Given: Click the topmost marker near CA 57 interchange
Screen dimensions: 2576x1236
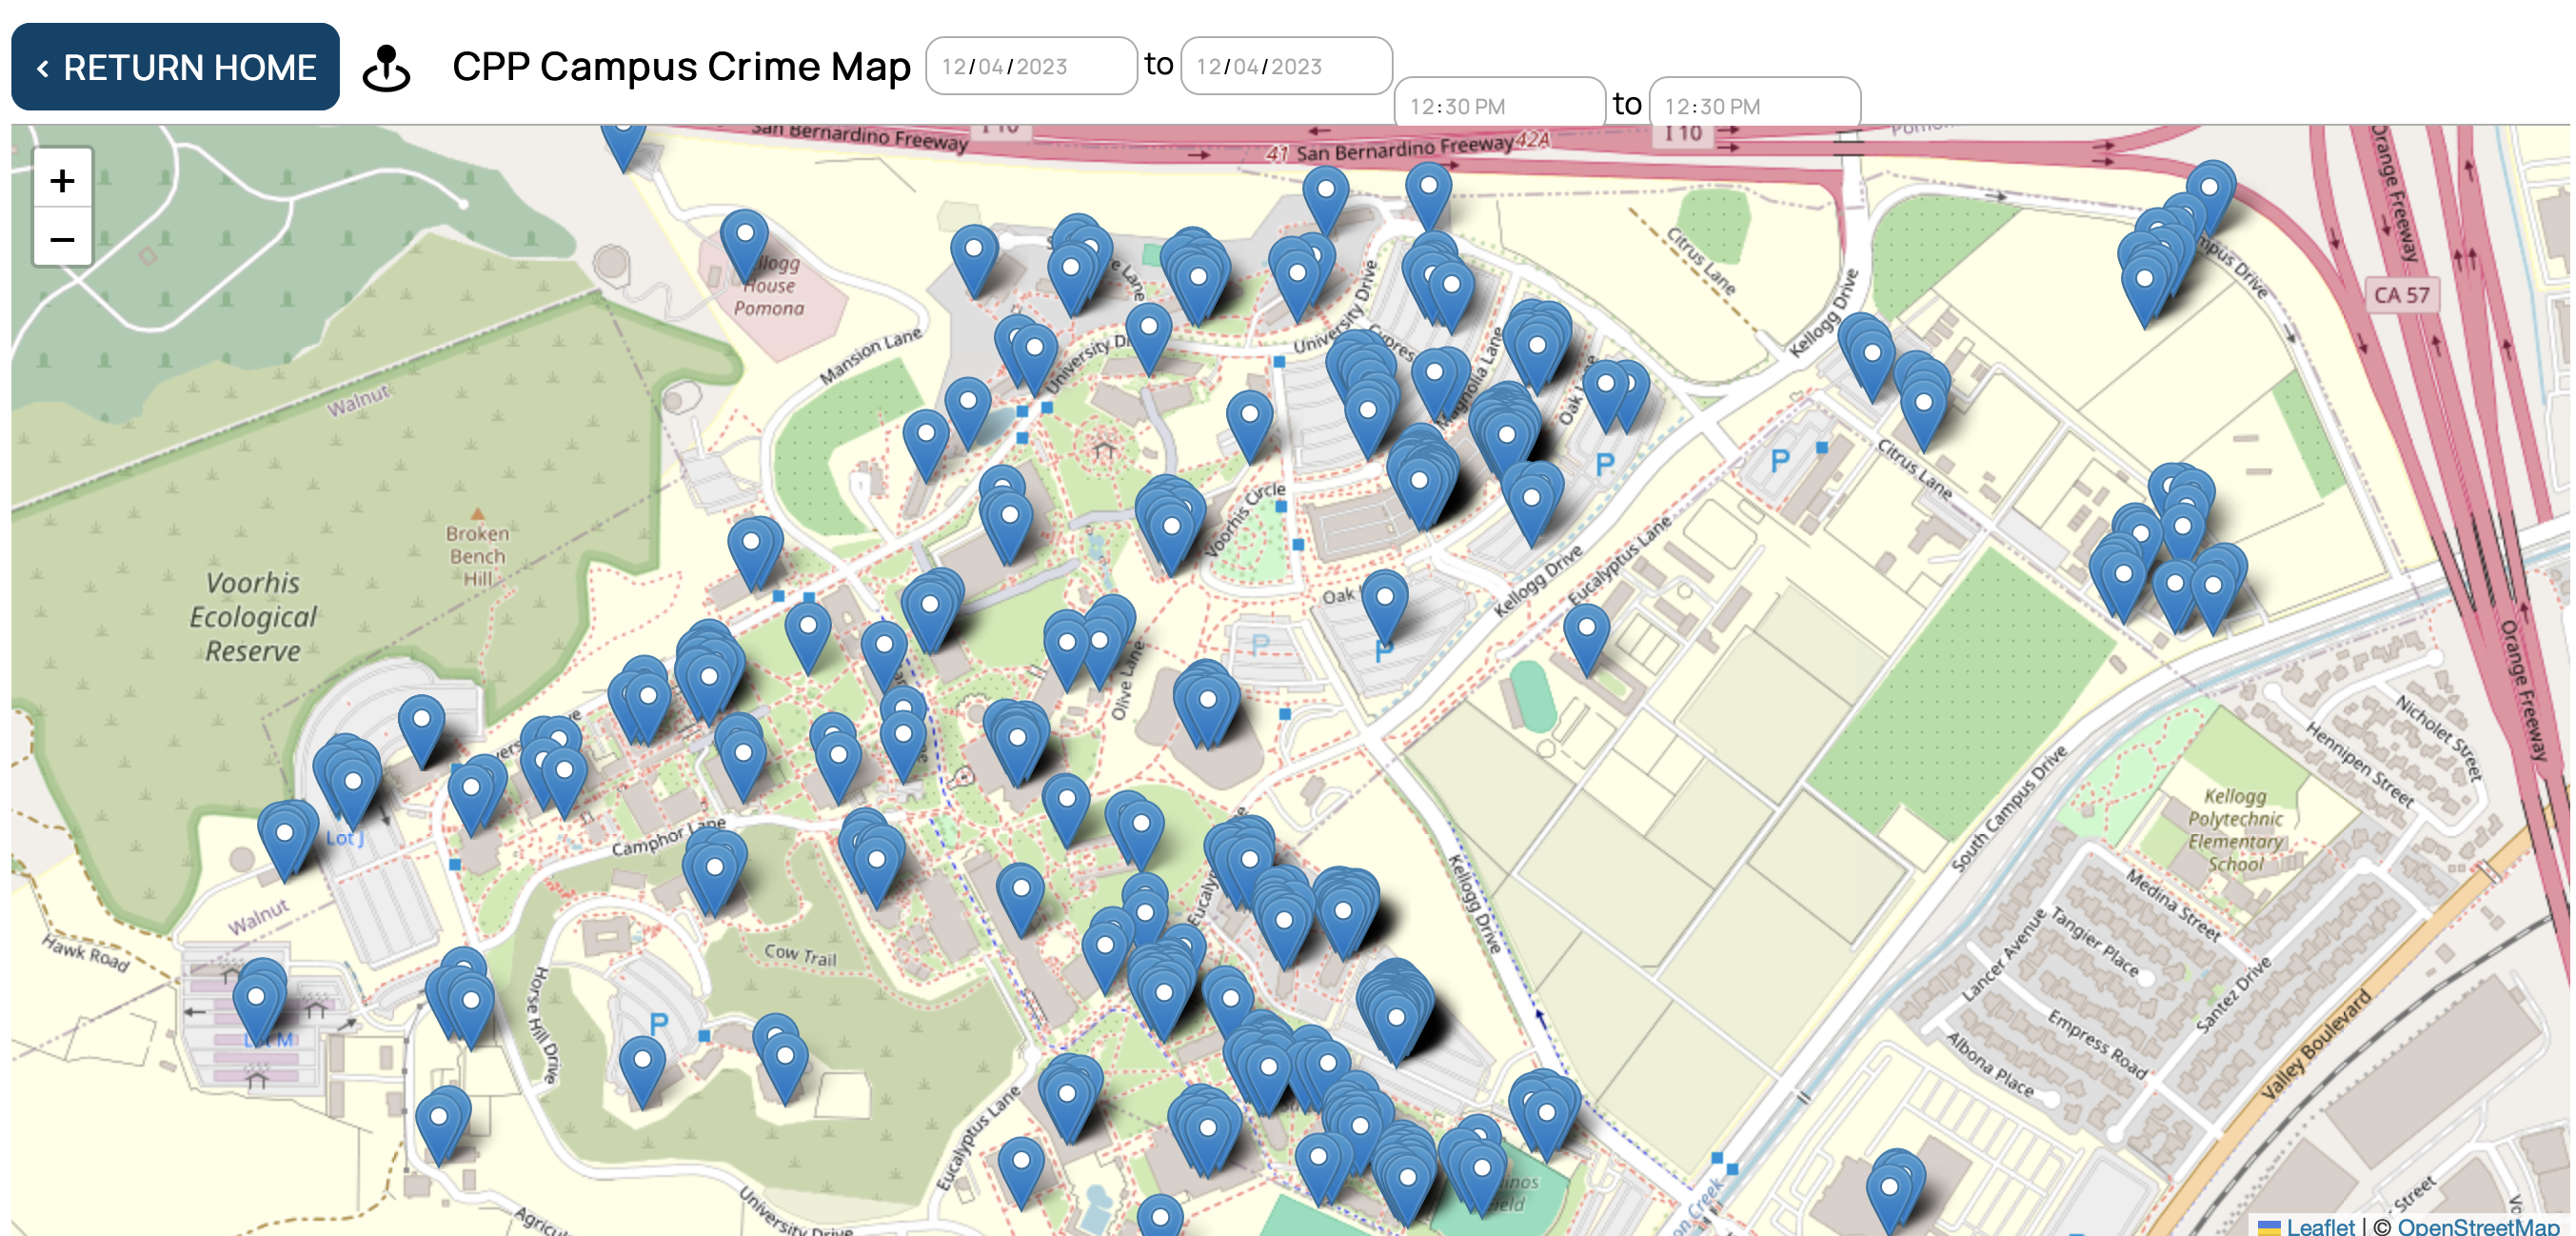Looking at the screenshot, I should click(2210, 196).
